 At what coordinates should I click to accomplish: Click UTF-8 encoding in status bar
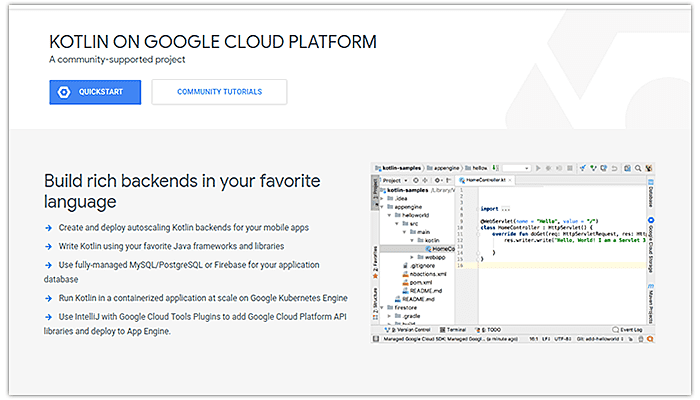tap(562, 339)
